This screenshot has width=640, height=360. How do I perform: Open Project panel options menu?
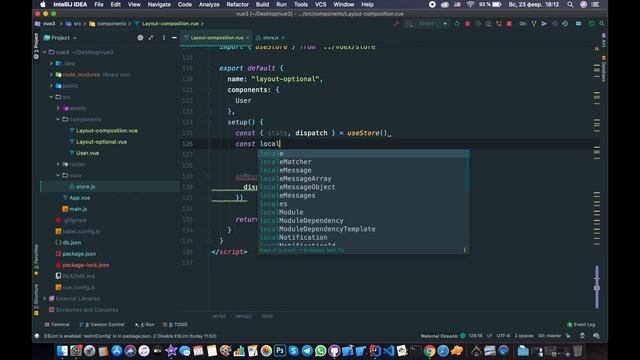pos(164,38)
